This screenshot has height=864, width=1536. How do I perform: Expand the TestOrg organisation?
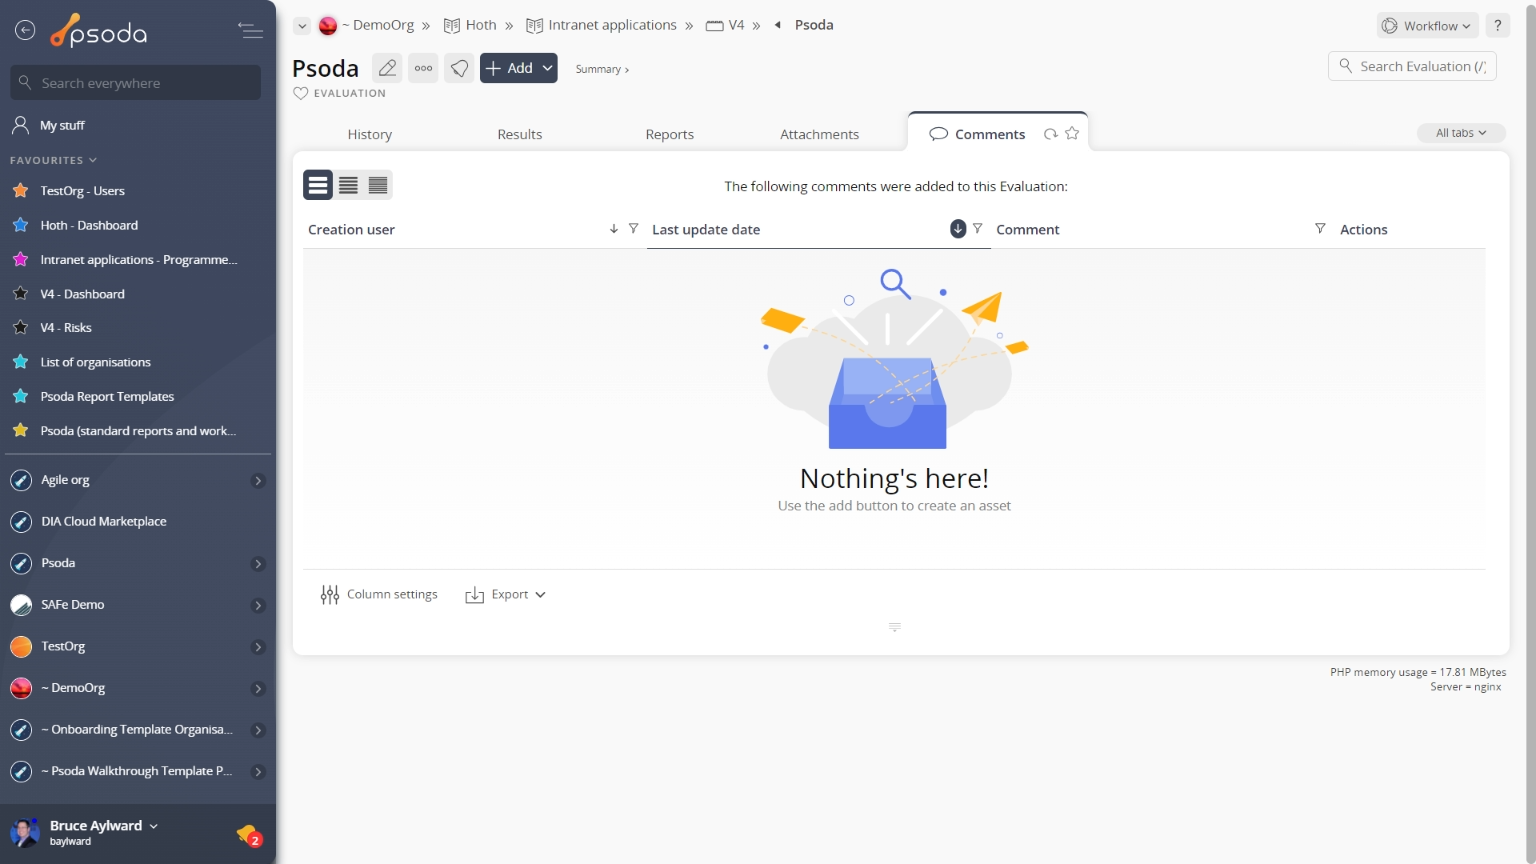258,647
